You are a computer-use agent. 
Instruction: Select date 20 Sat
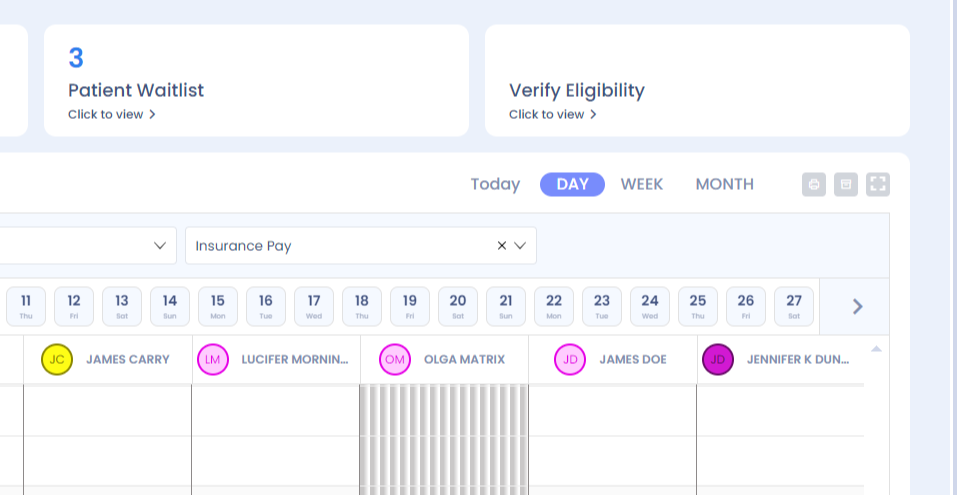pos(458,306)
